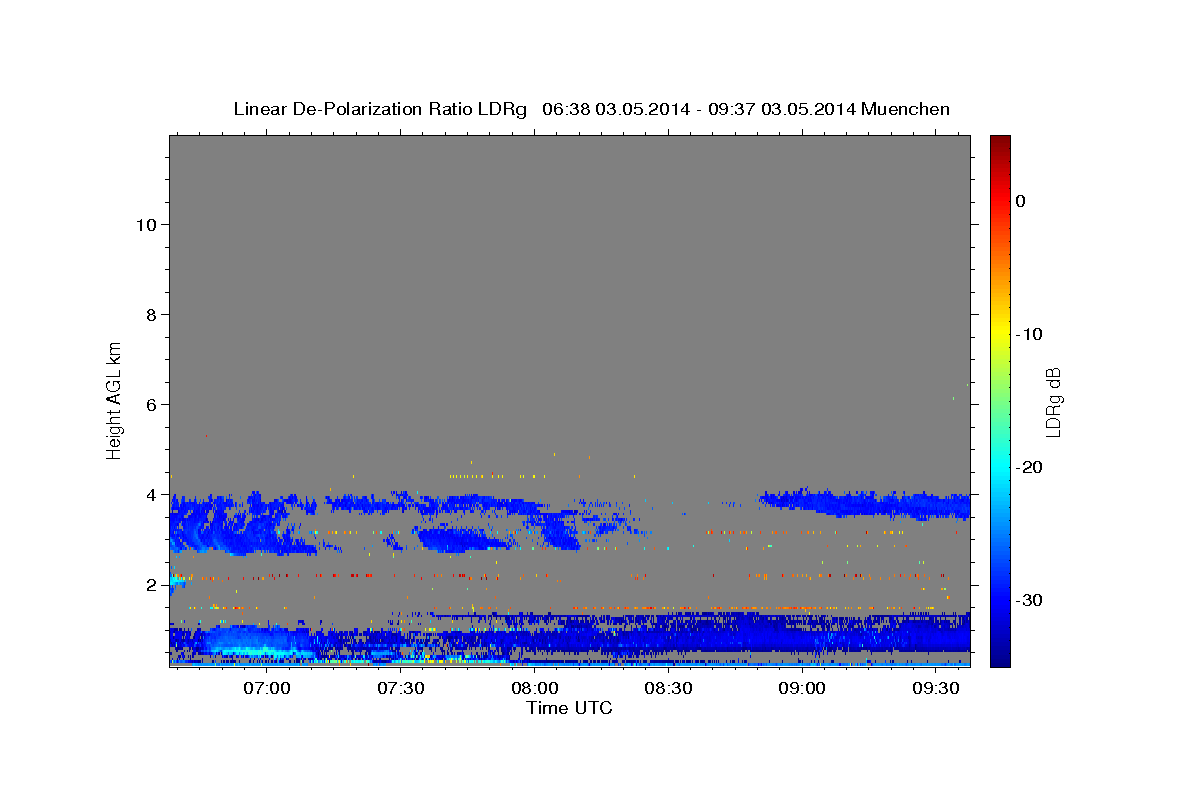
Task: Click the 07:00 time tick label
Action: point(268,688)
